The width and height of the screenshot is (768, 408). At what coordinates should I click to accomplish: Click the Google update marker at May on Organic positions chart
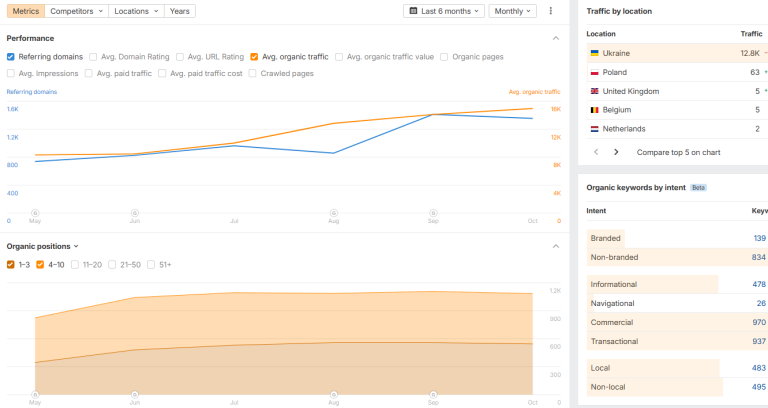click(x=35, y=394)
